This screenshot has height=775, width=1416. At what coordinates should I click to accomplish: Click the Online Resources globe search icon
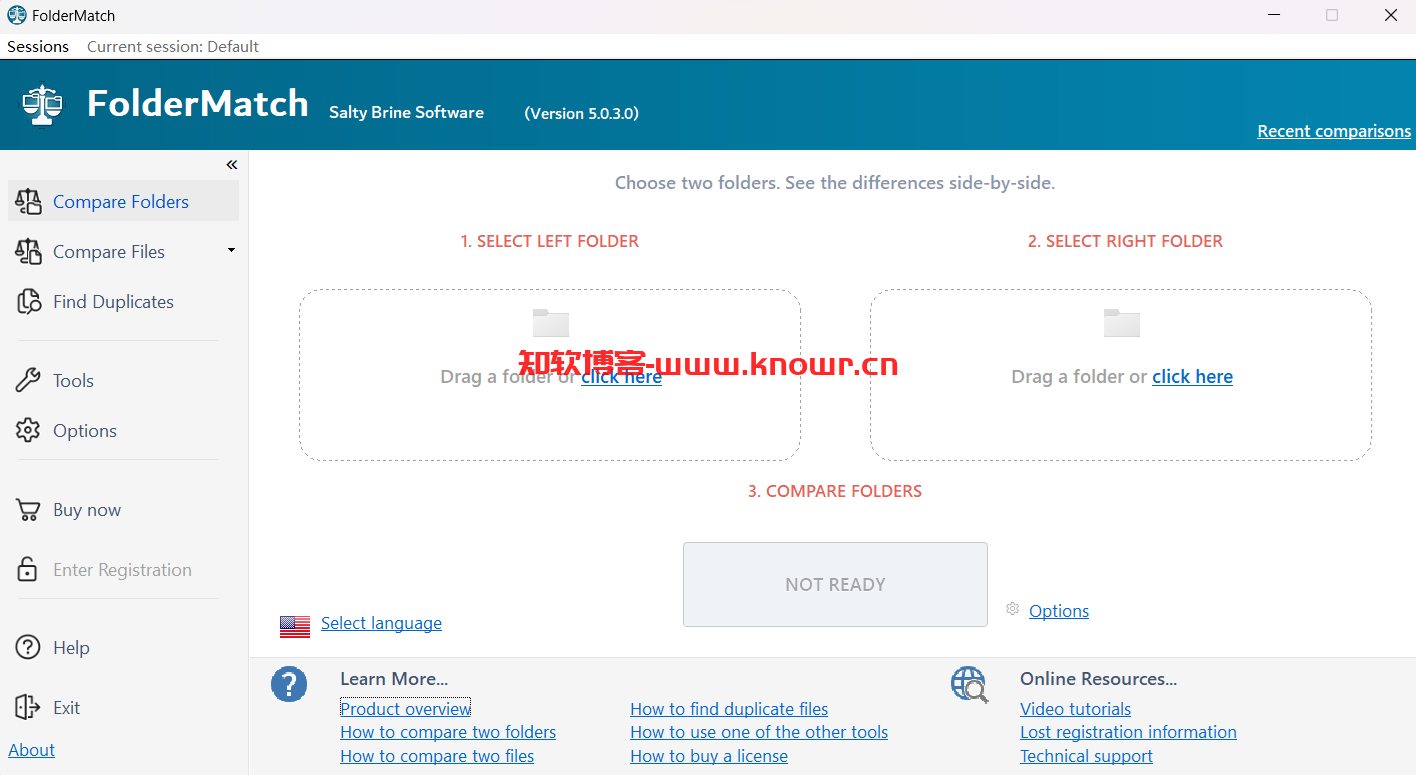[969, 684]
